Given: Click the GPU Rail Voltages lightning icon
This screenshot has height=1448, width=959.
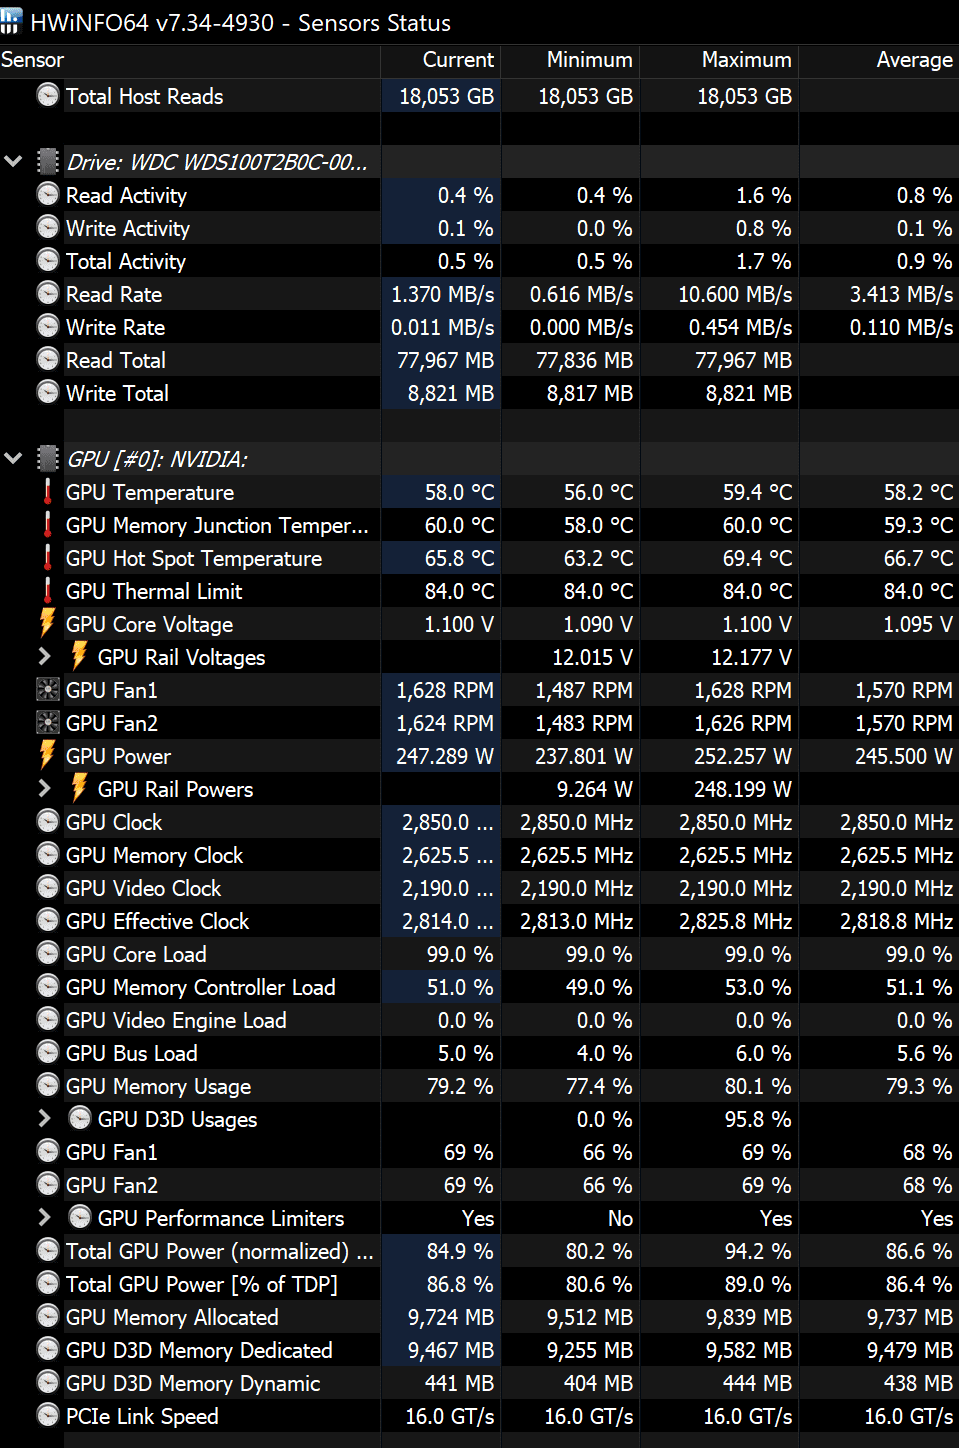Looking at the screenshot, I should pyautogui.click(x=79, y=656).
